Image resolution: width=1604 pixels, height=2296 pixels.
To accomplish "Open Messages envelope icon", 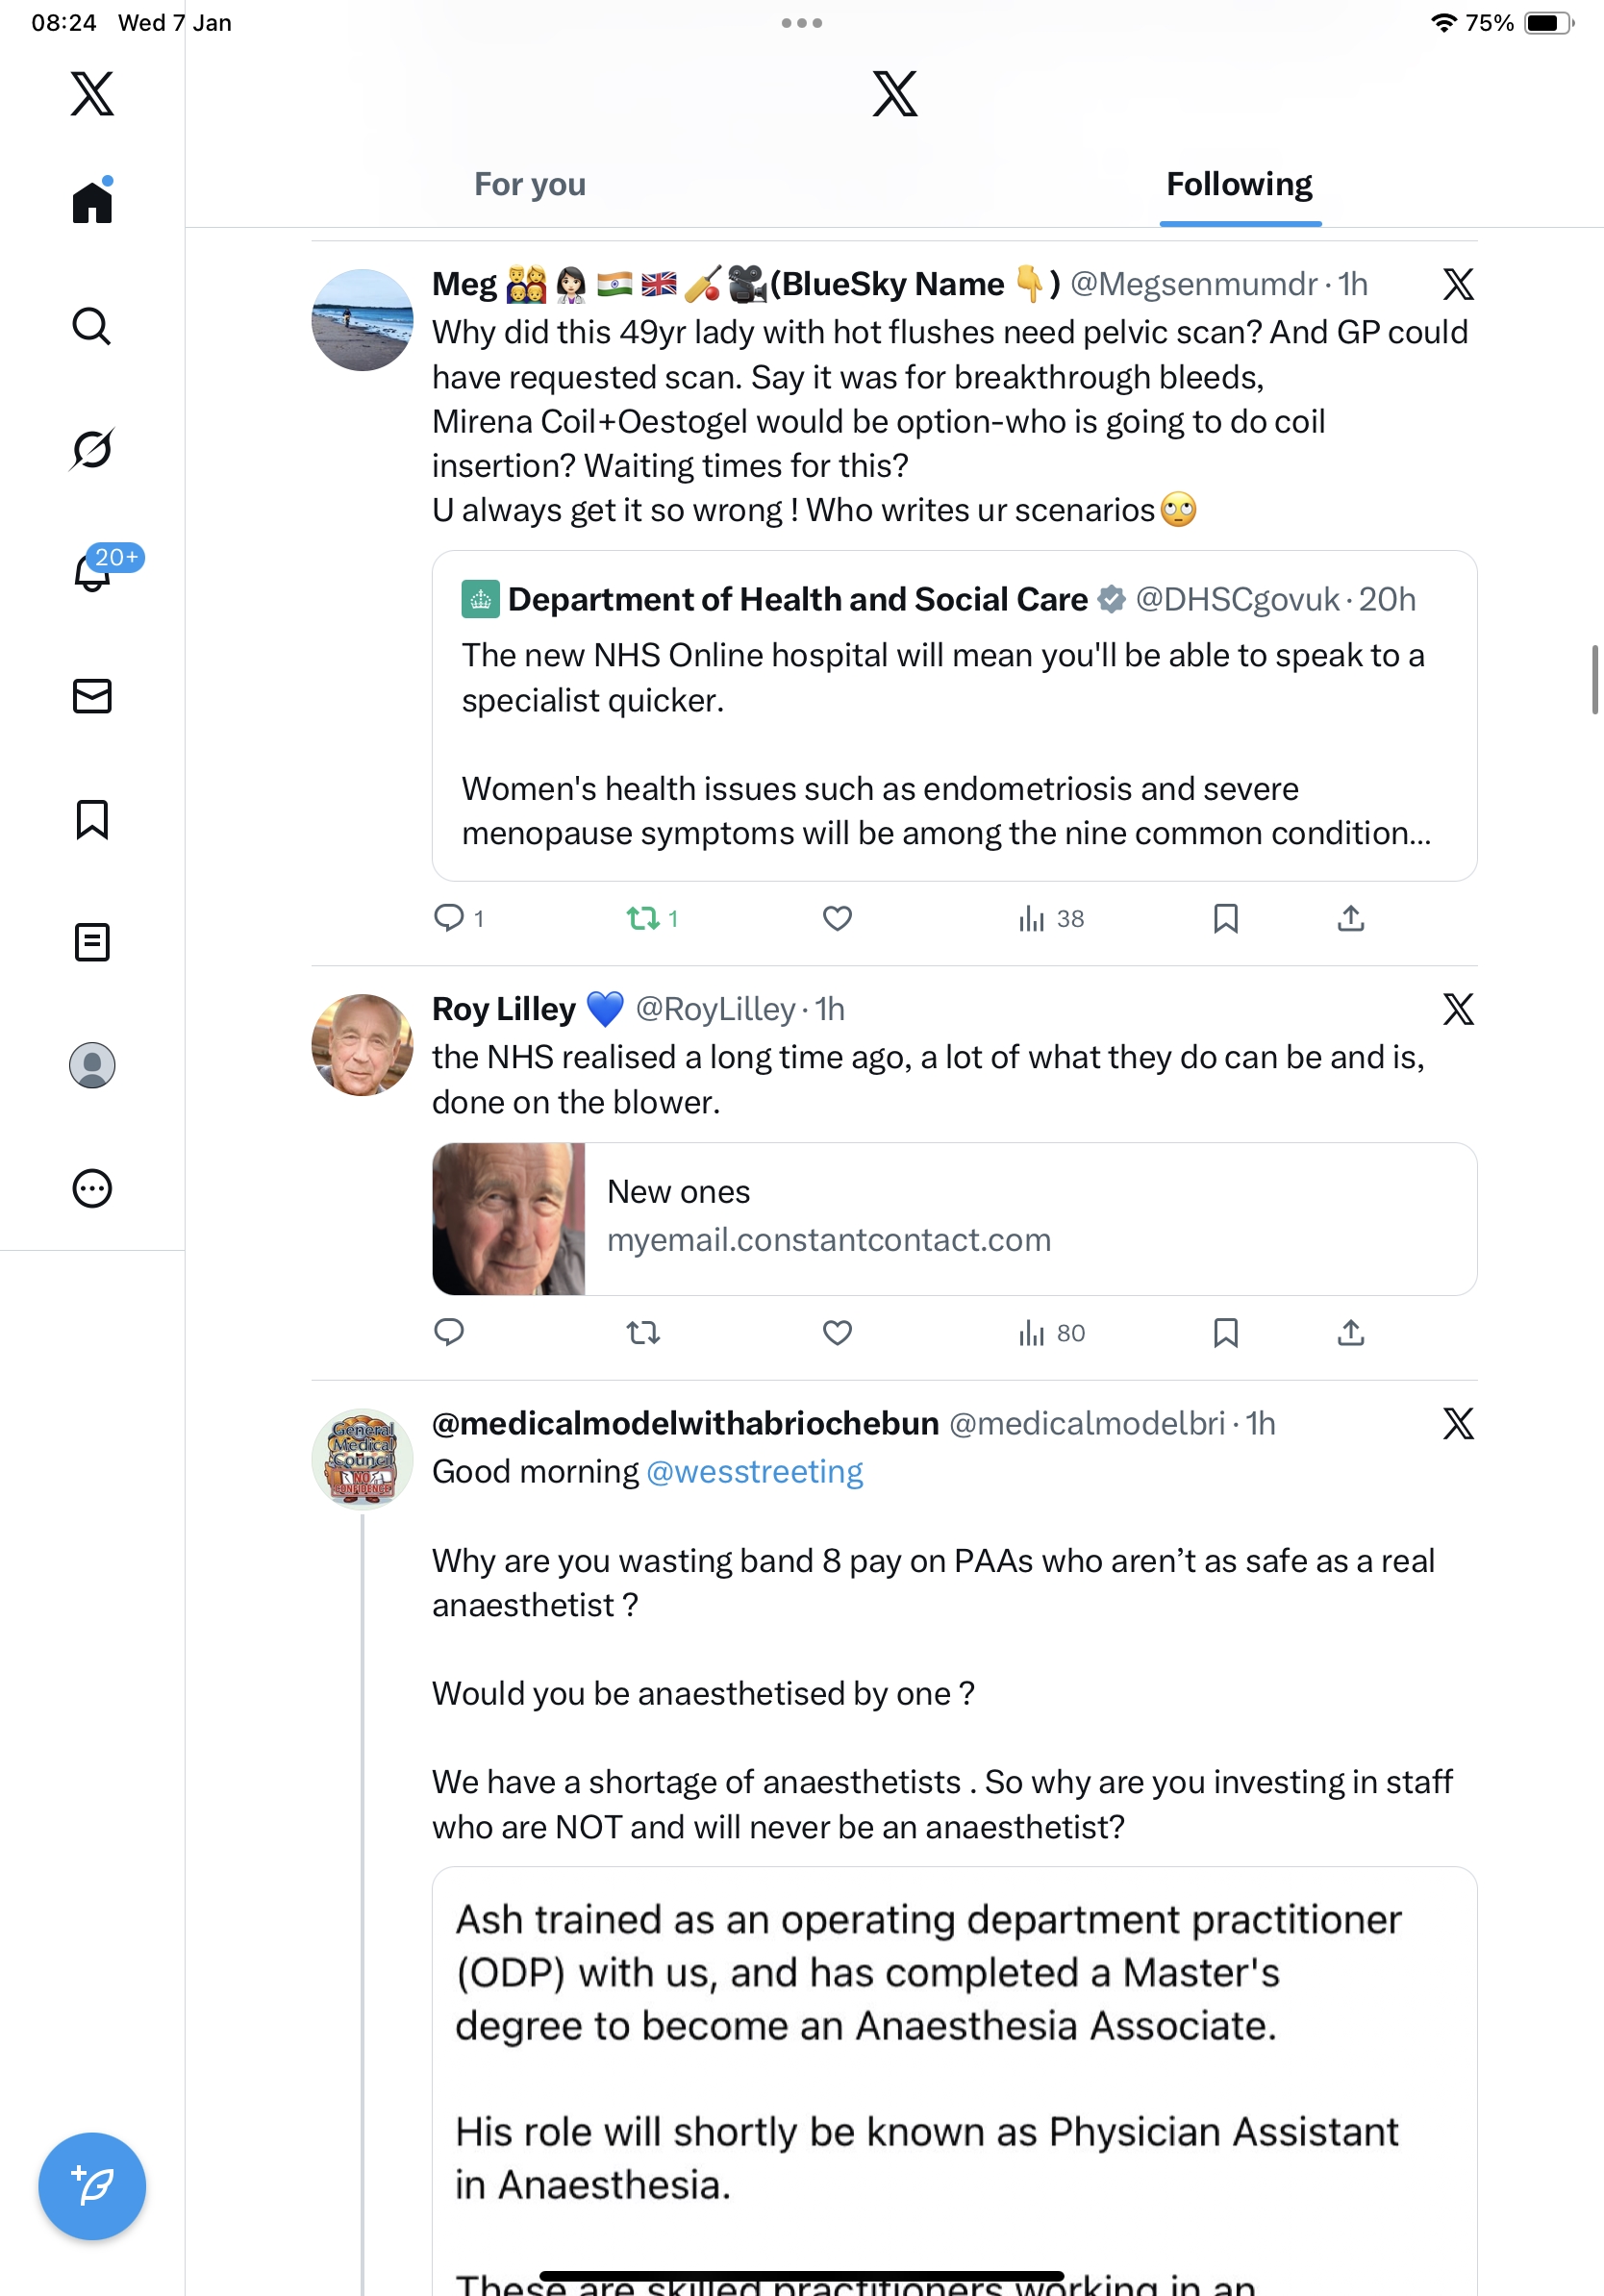I will [x=92, y=696].
